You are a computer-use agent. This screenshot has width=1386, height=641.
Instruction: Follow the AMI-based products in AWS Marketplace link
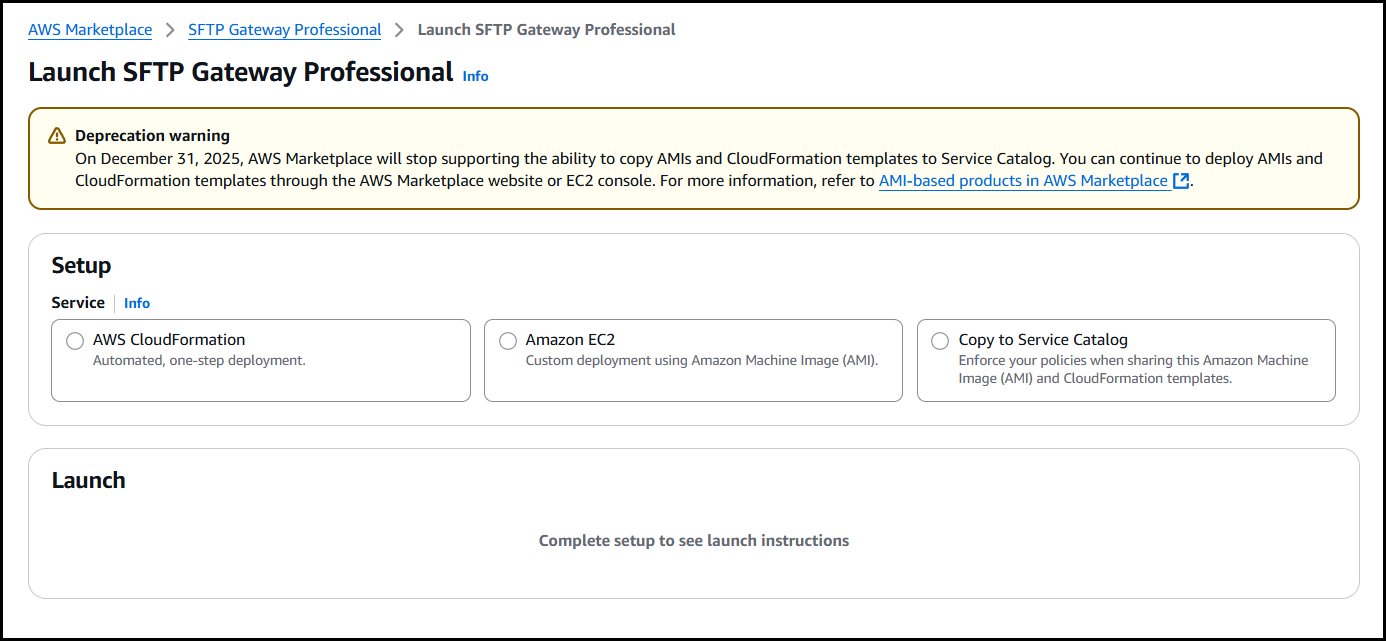(1022, 181)
